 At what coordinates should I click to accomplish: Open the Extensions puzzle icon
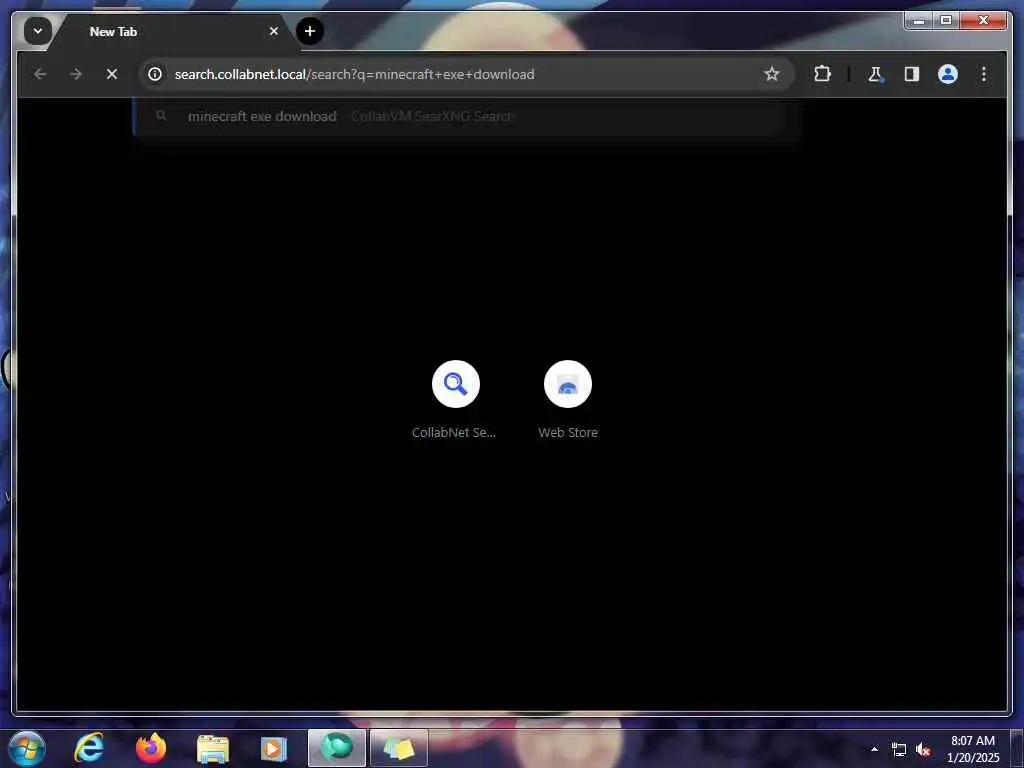(822, 74)
